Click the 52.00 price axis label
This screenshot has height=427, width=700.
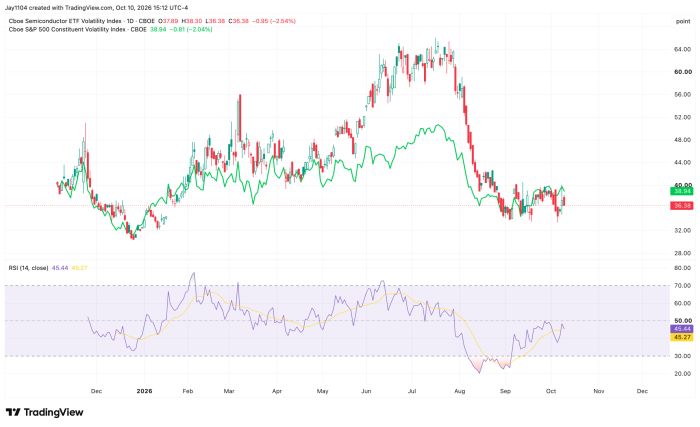pyautogui.click(x=683, y=117)
